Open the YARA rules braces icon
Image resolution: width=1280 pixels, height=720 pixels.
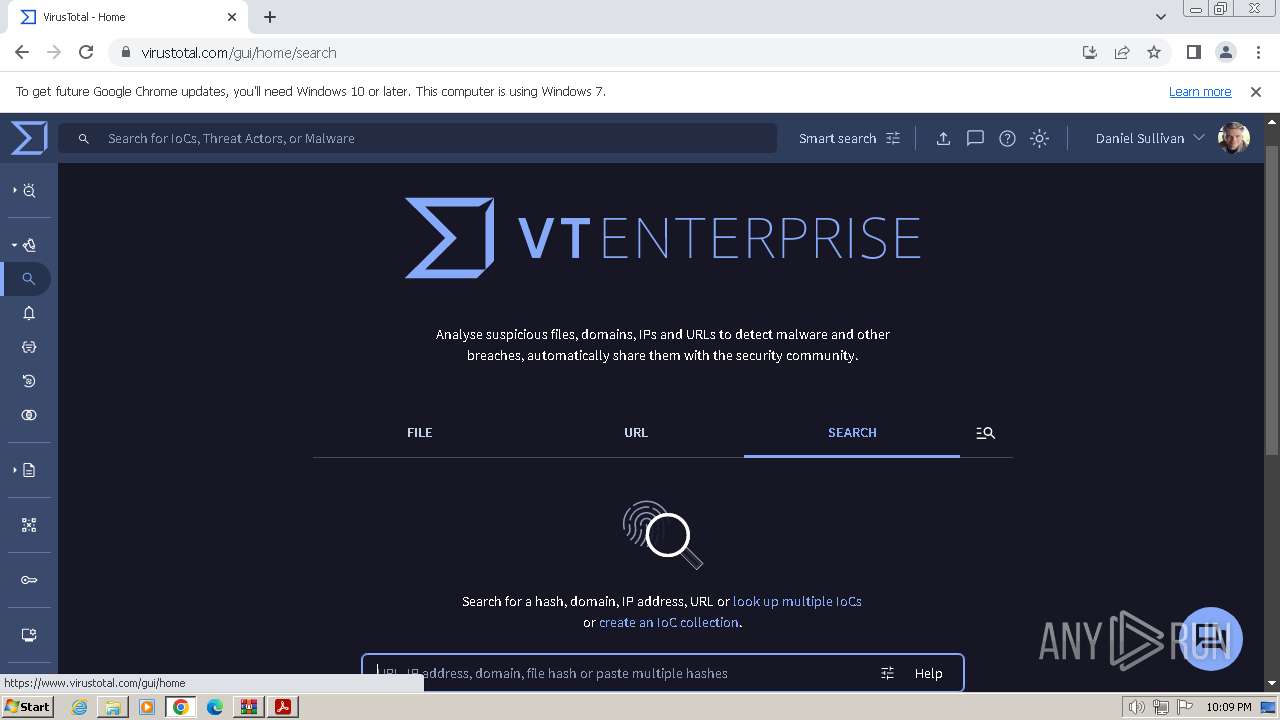click(x=29, y=347)
